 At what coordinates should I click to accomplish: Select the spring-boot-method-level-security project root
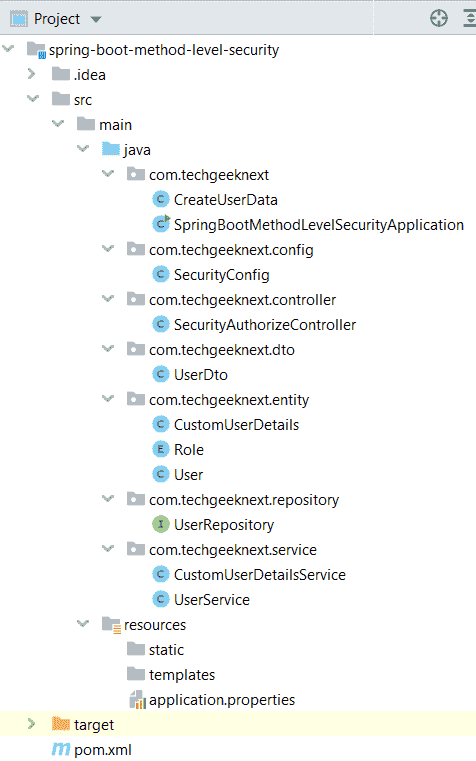point(164,50)
